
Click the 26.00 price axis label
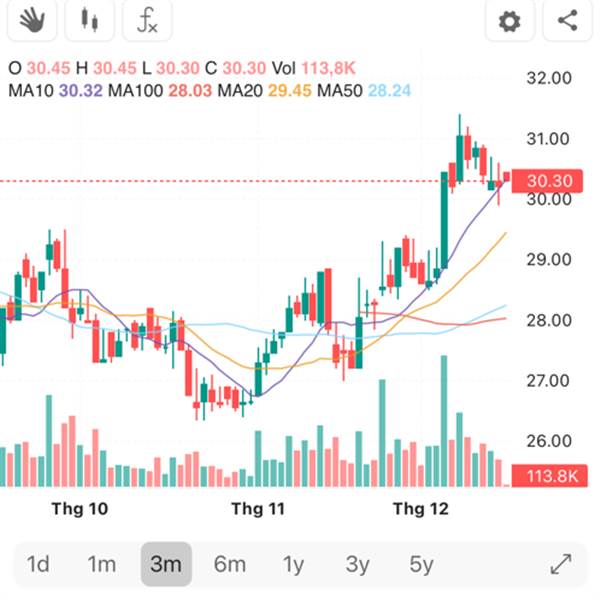coord(549,441)
